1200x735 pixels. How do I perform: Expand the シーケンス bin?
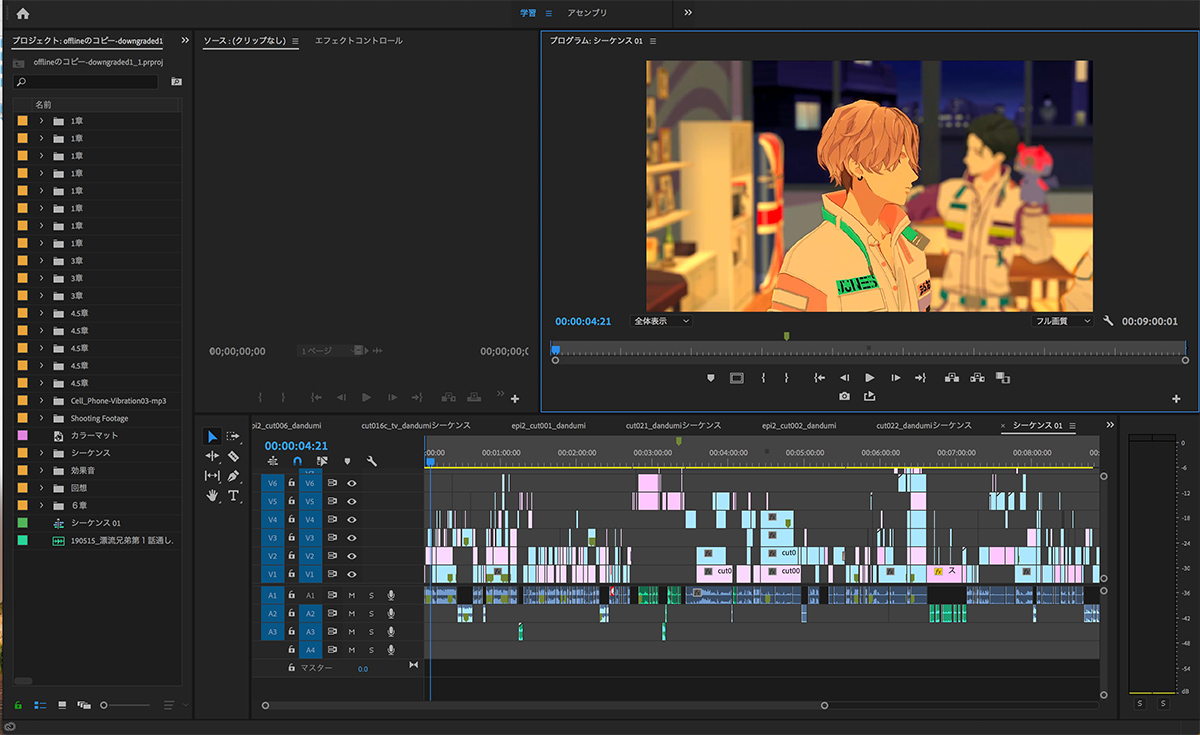pos(42,453)
